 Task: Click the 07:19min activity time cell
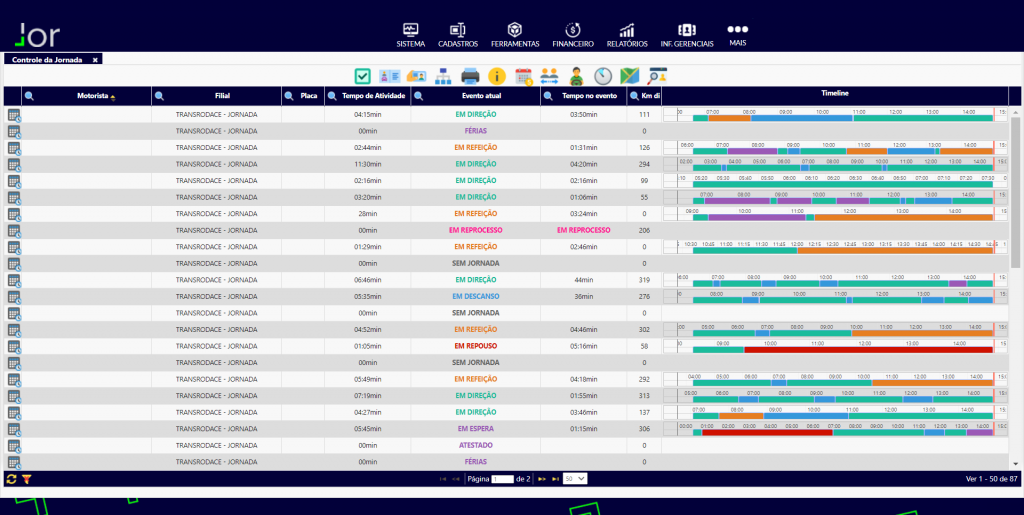pyautogui.click(x=368, y=396)
